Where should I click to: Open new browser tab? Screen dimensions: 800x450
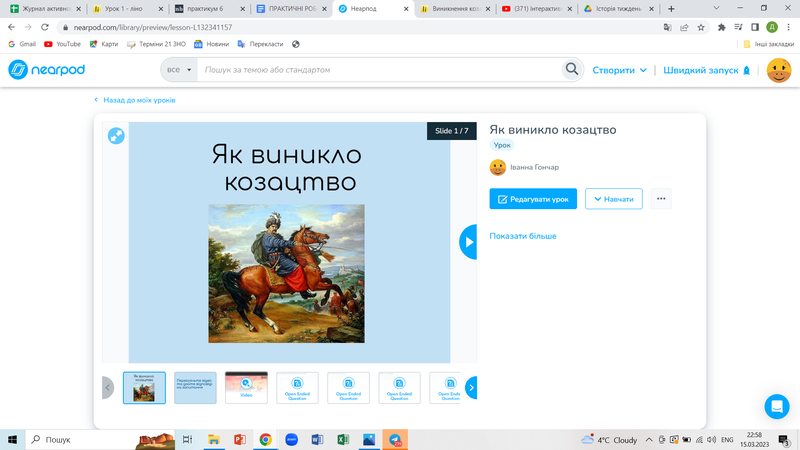coord(671,9)
